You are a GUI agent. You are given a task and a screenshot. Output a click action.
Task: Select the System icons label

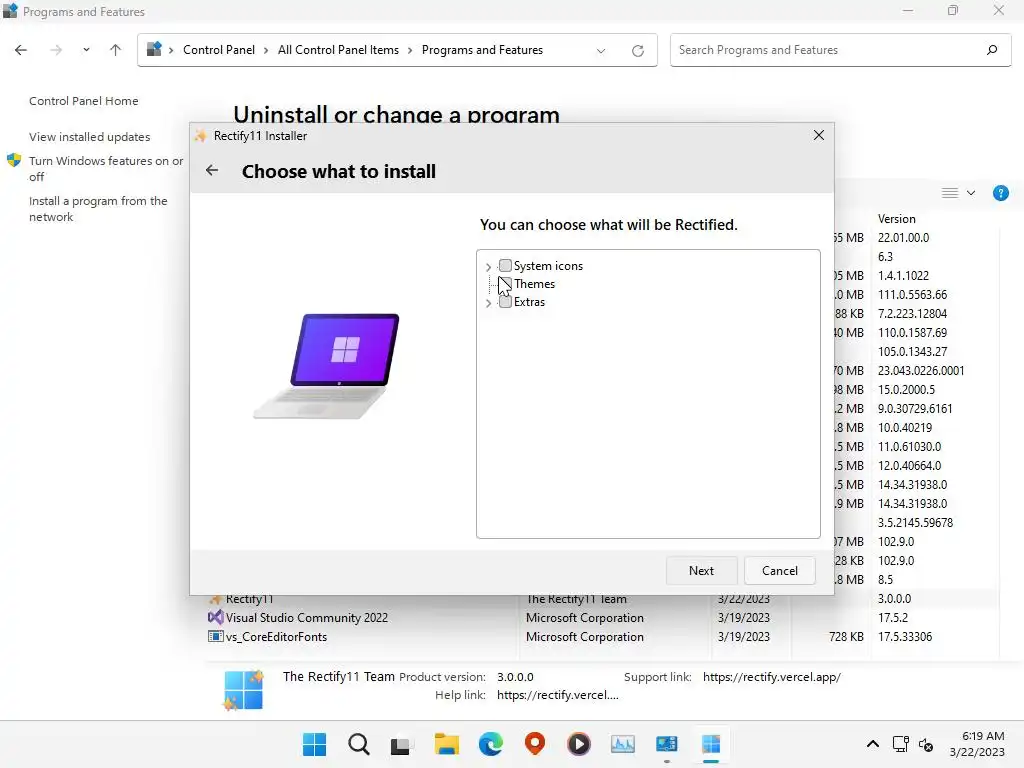[548, 266]
